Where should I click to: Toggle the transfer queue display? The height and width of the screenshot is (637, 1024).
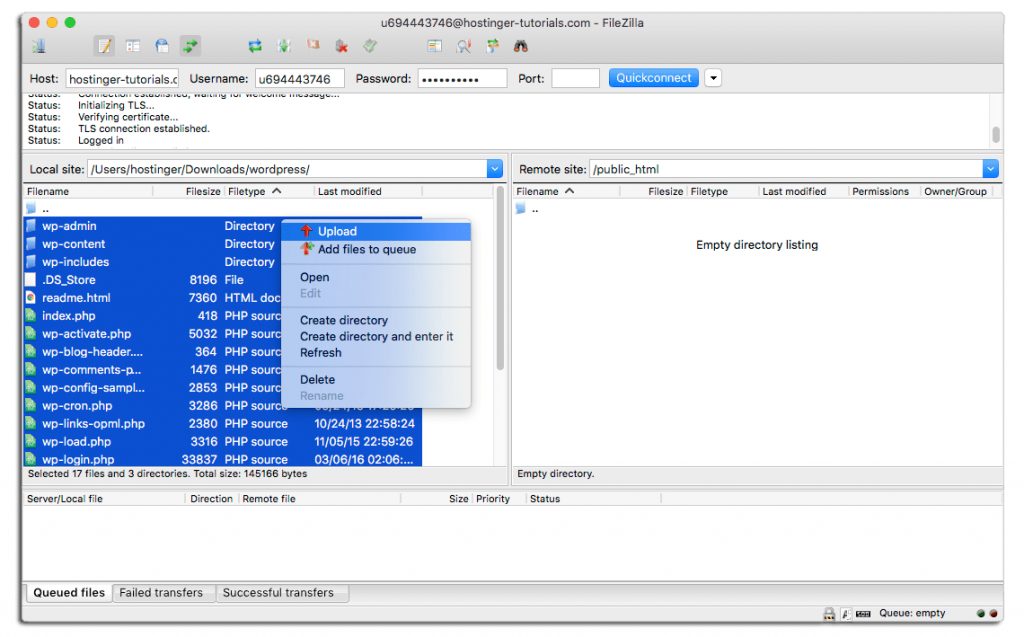coord(190,46)
